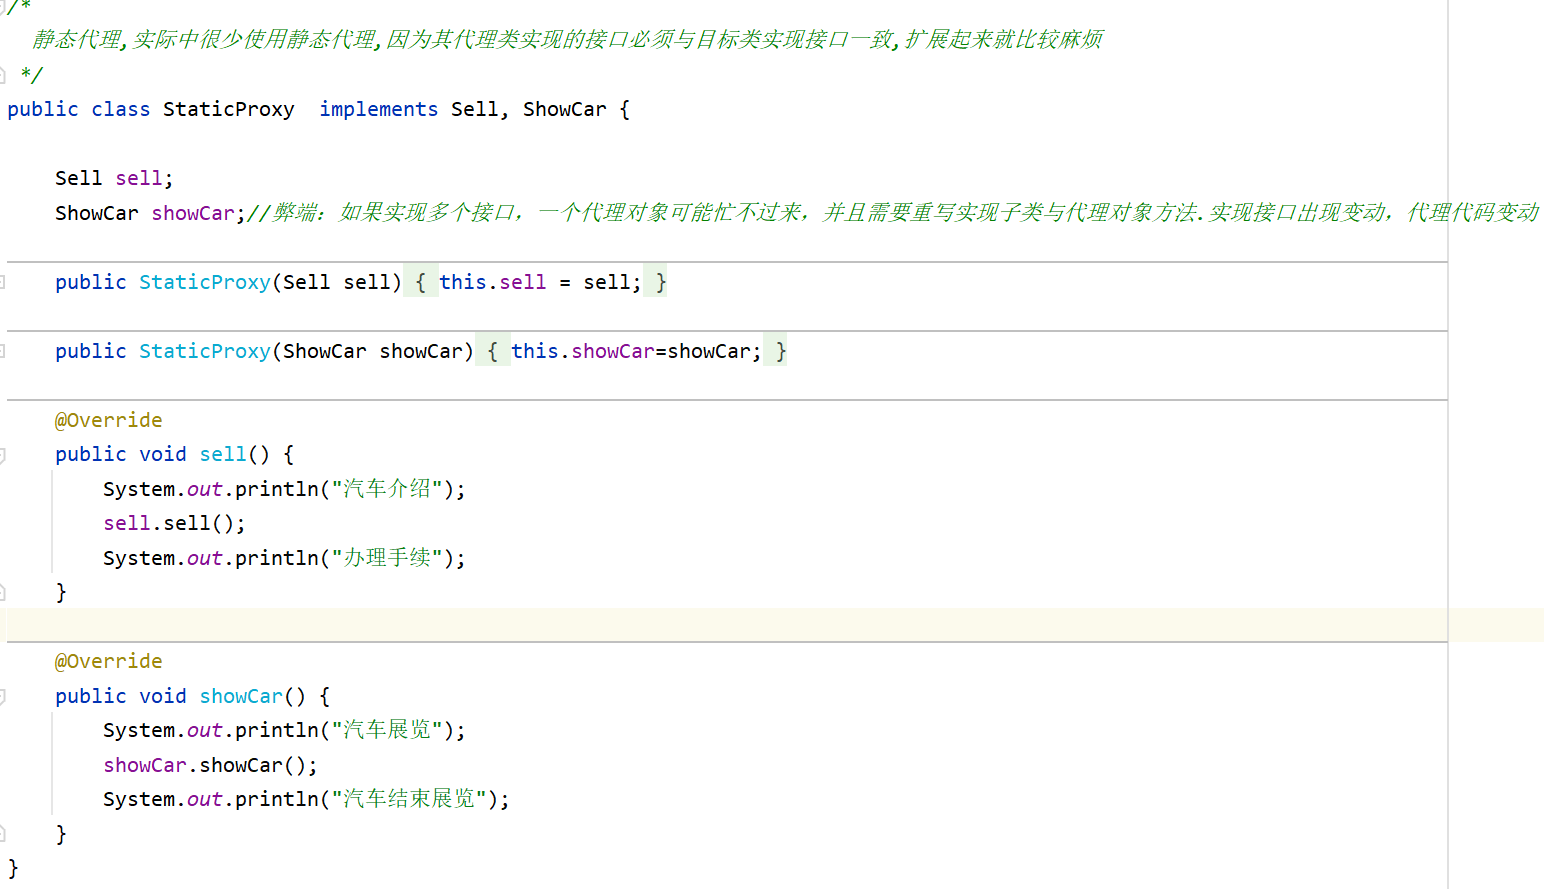Screen dimensions: 1544x889
Task: Click the 'sell' method name in 'public void sell()'
Action: point(222,455)
